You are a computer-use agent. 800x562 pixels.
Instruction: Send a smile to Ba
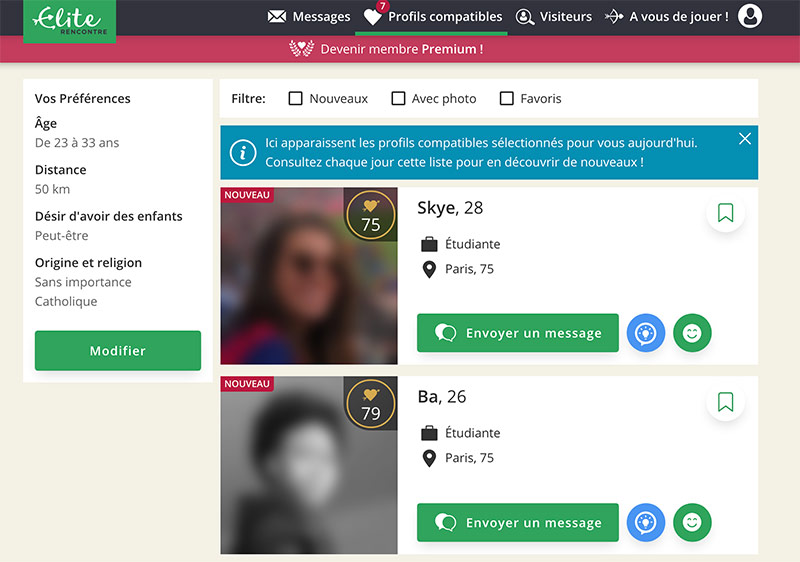click(692, 523)
